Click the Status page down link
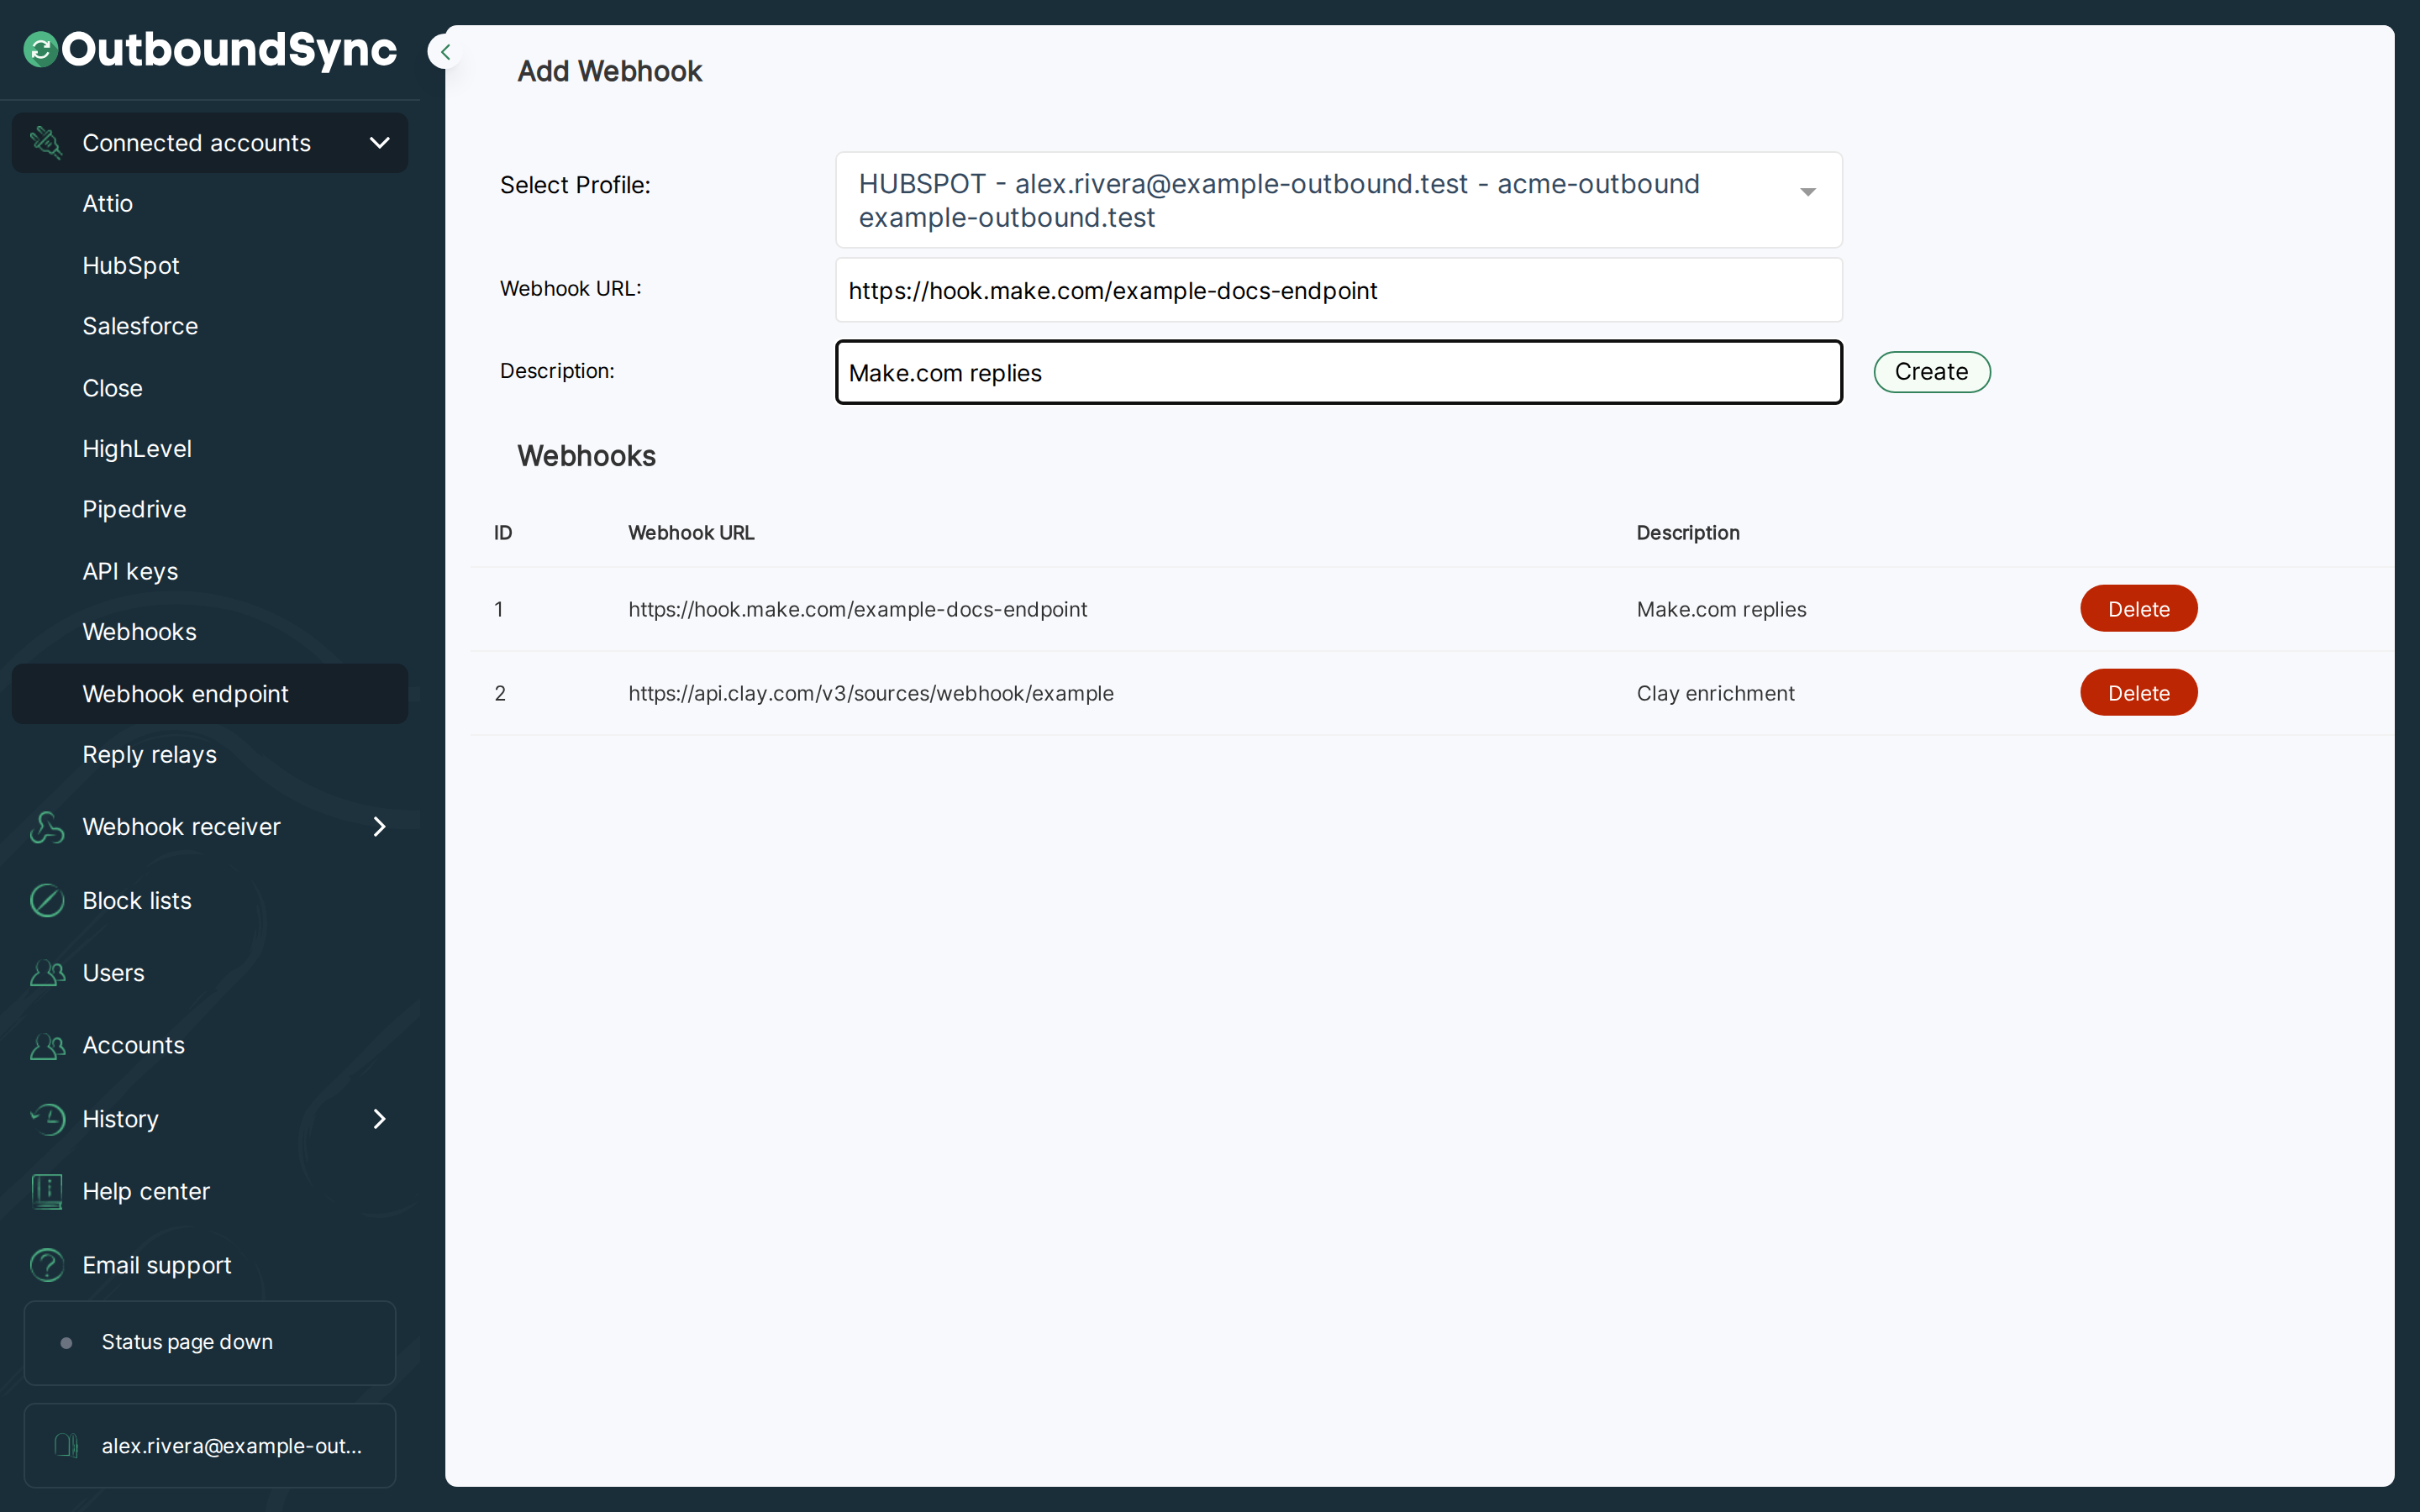 click(209, 1343)
